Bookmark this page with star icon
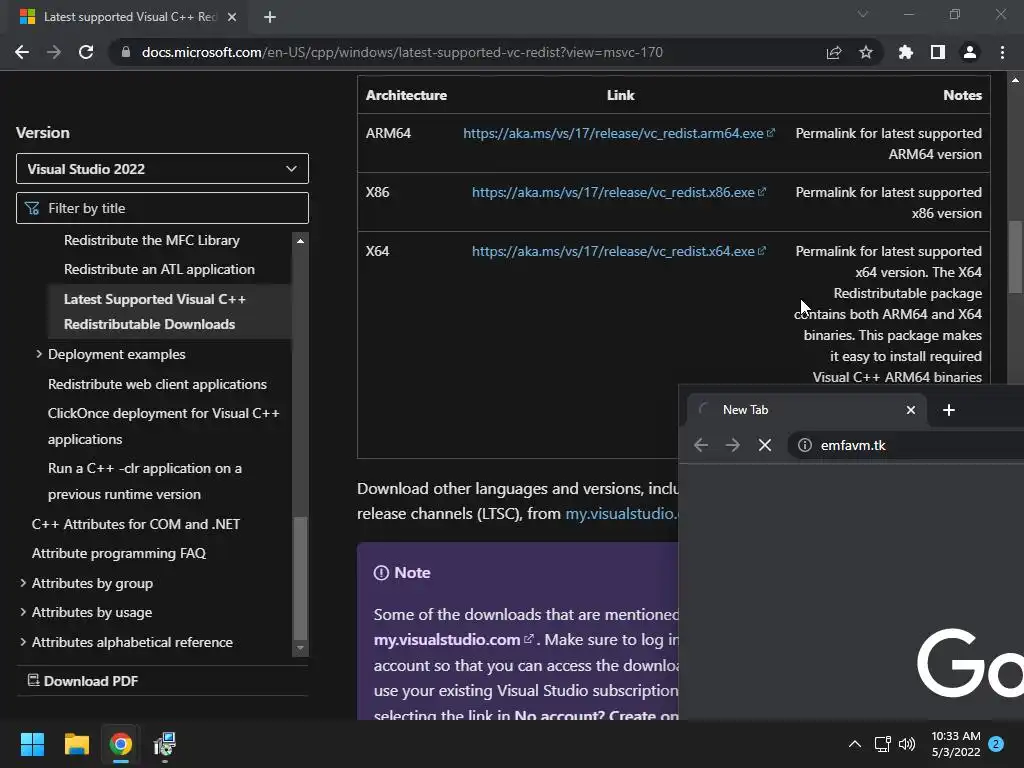Viewport: 1024px width, 768px height. coord(865,52)
